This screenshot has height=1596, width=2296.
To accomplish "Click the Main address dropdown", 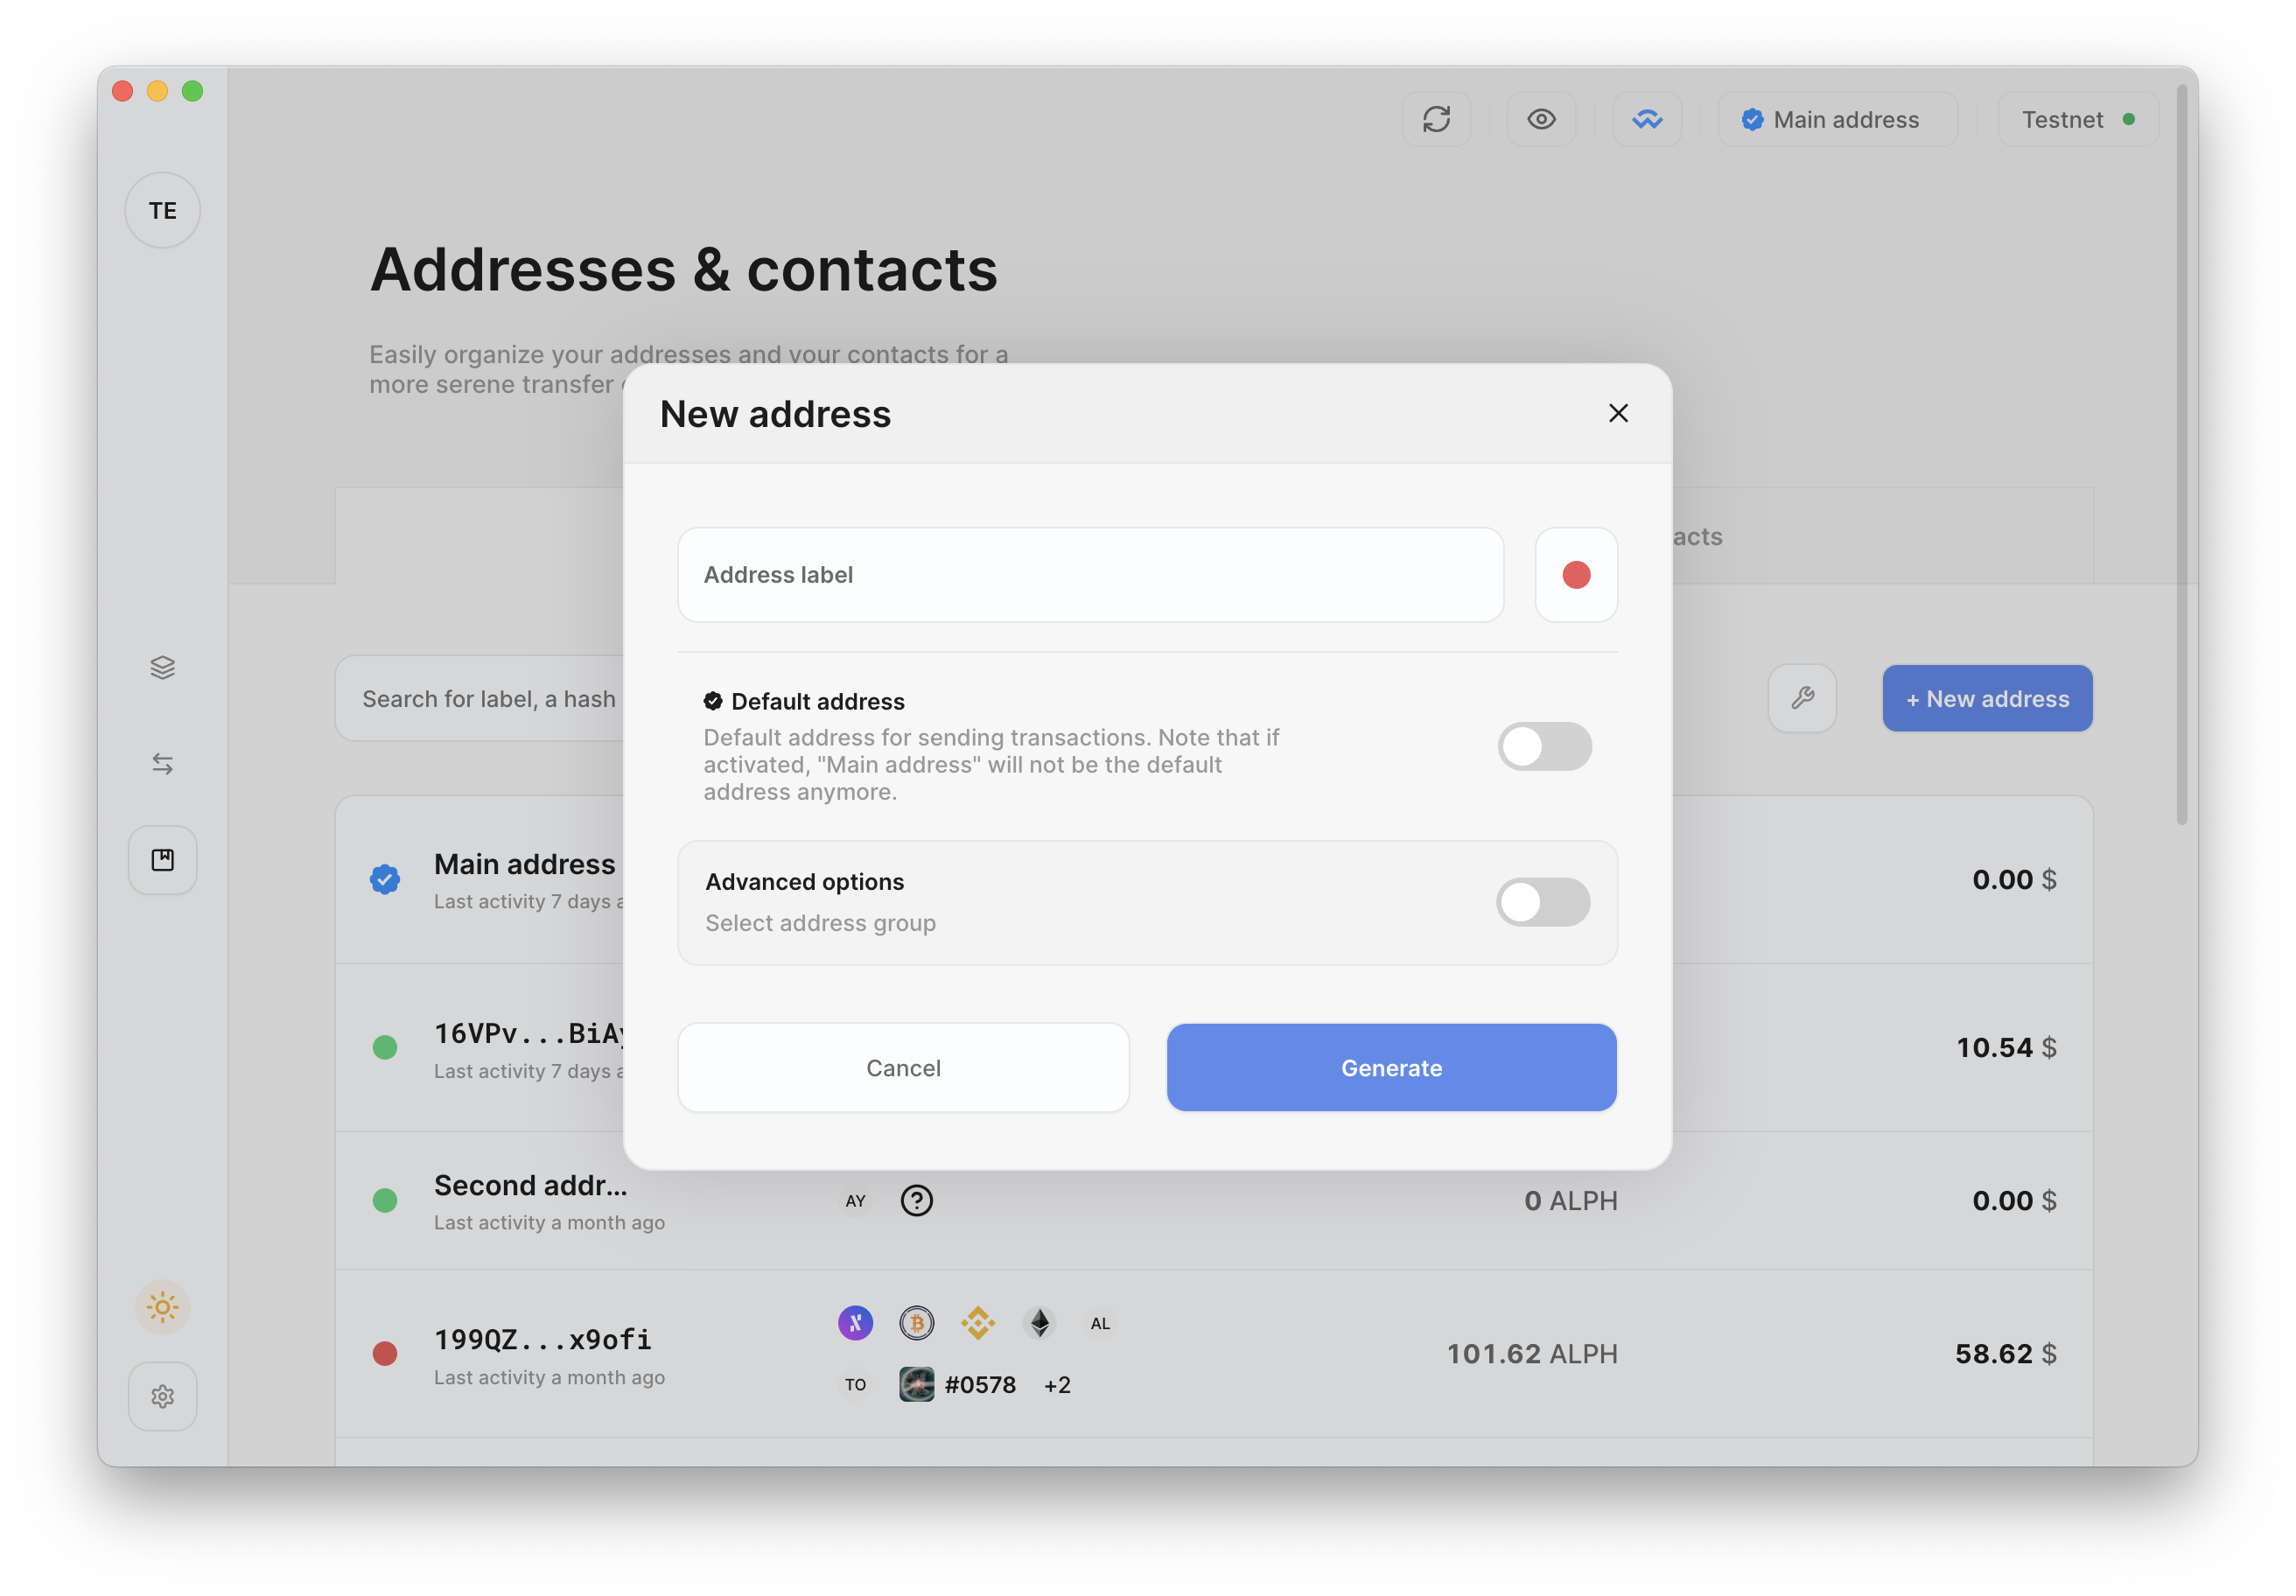I will click(x=1837, y=121).
